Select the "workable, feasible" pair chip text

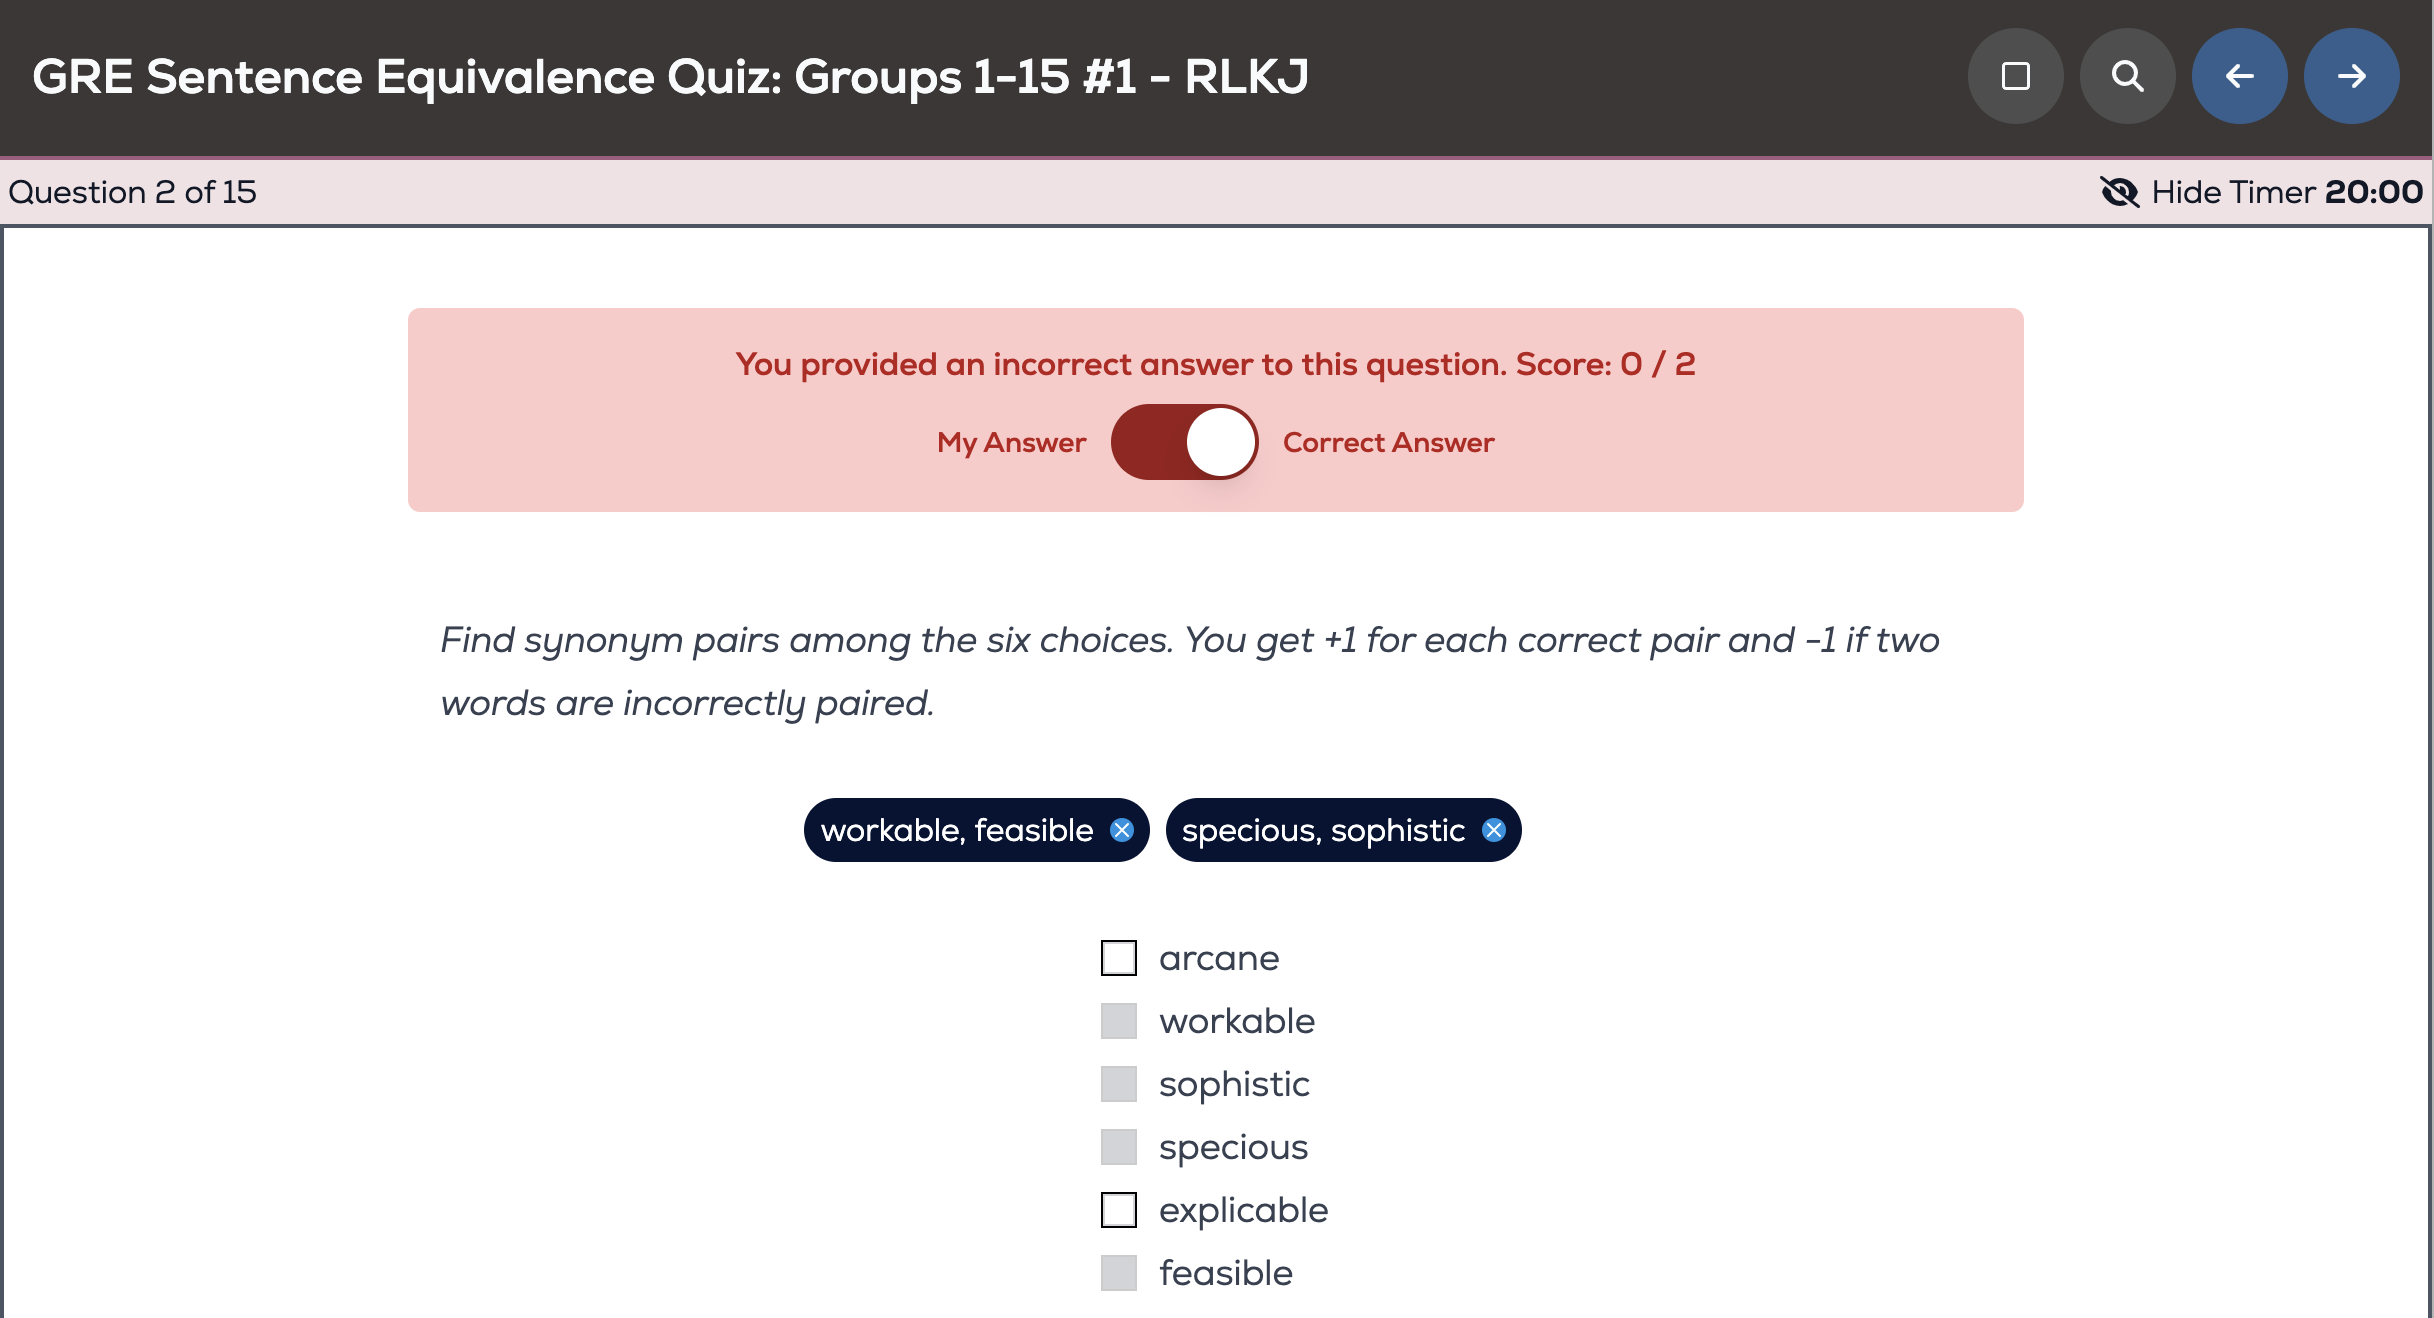coord(956,830)
